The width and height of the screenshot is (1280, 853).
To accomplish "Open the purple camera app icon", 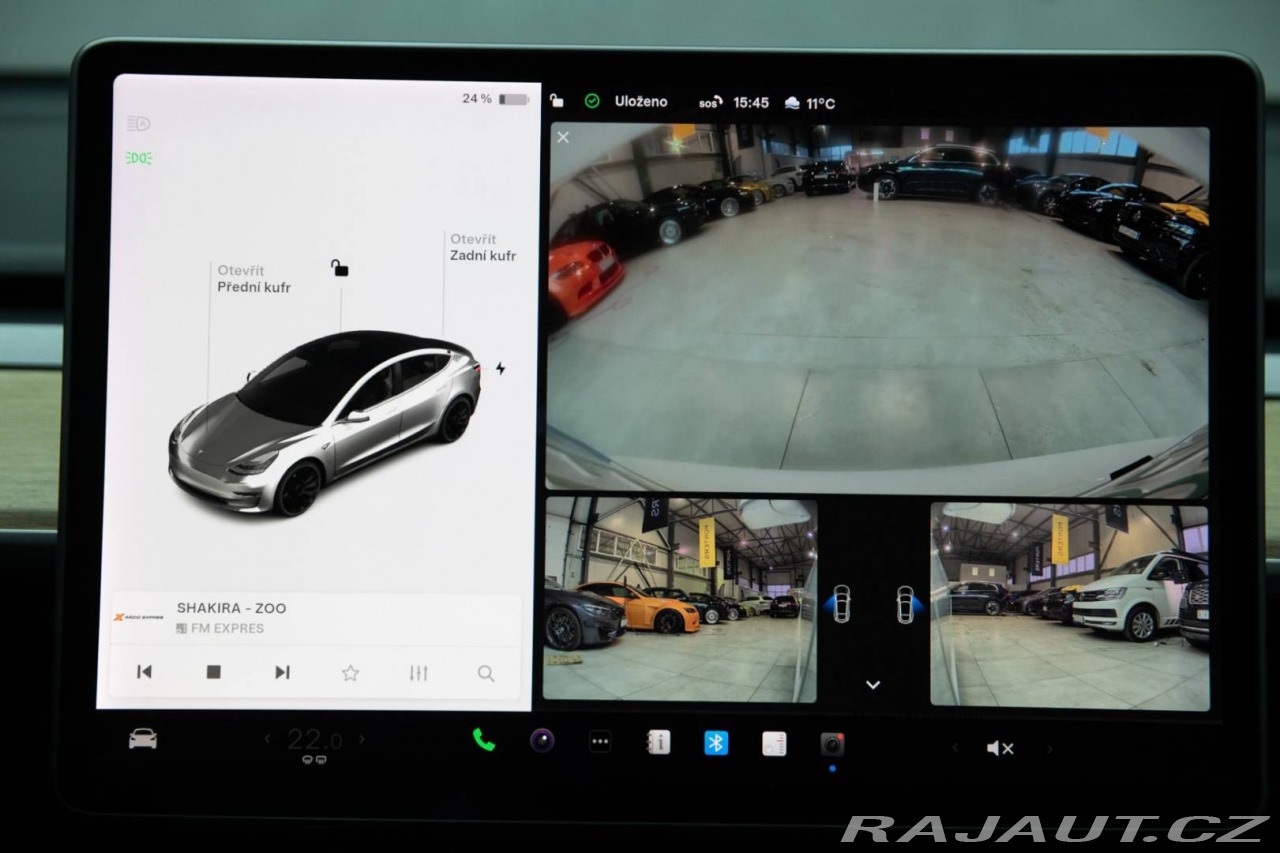I will point(542,741).
